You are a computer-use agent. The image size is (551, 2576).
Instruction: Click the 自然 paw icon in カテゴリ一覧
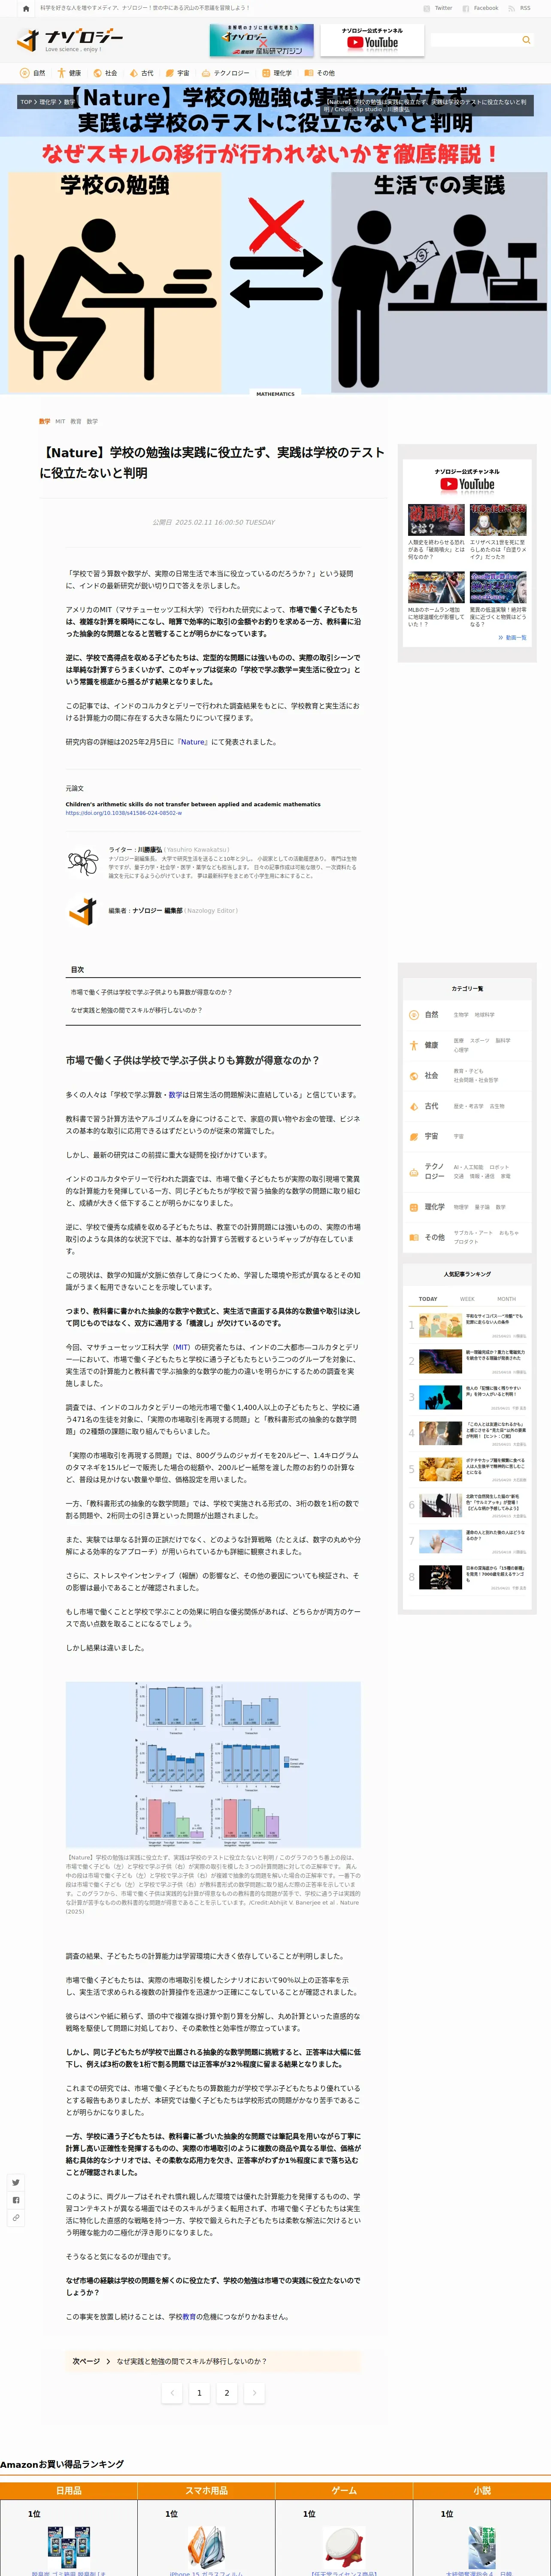414,1014
